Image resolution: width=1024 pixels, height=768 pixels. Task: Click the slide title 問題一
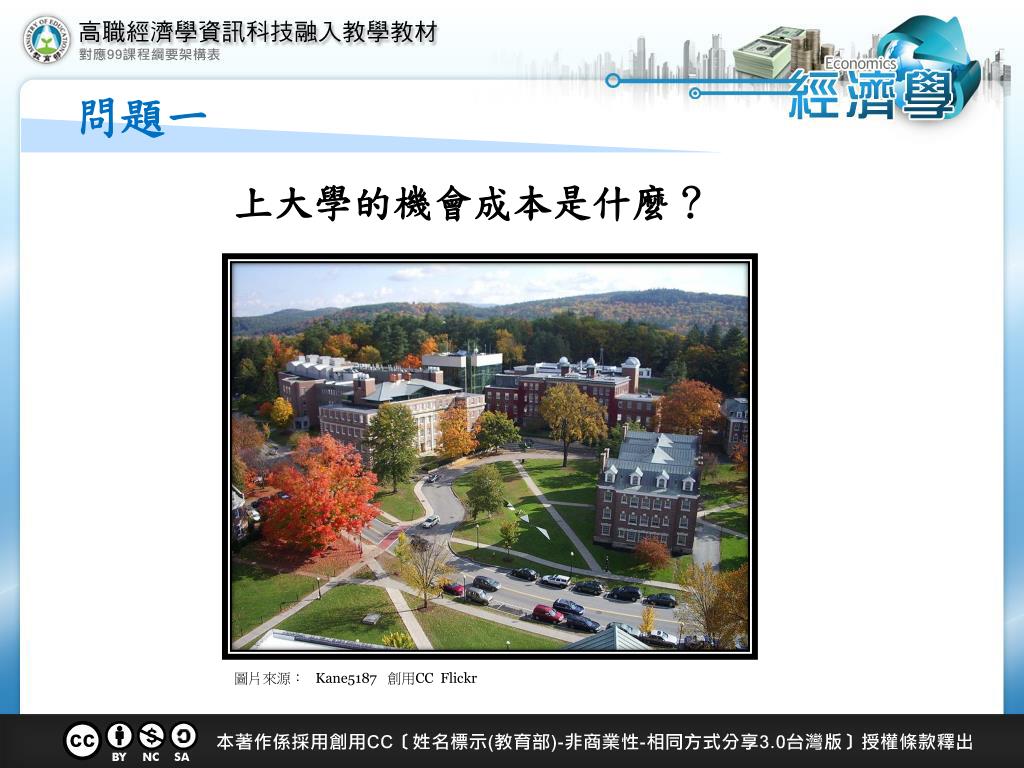pos(142,118)
